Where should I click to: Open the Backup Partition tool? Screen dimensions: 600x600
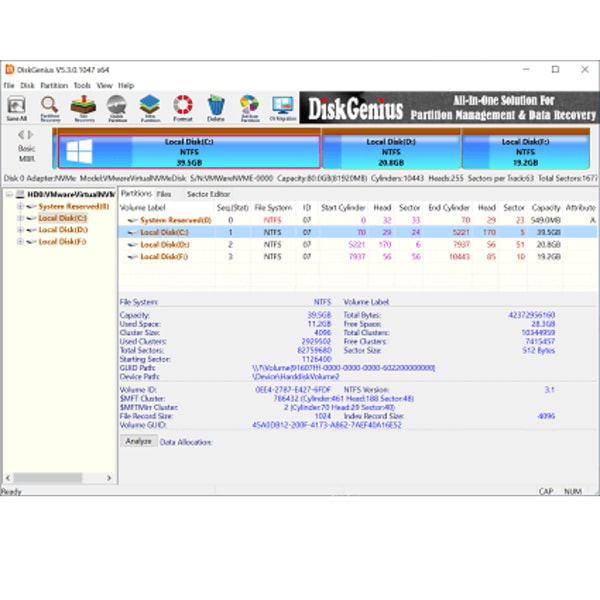[249, 108]
